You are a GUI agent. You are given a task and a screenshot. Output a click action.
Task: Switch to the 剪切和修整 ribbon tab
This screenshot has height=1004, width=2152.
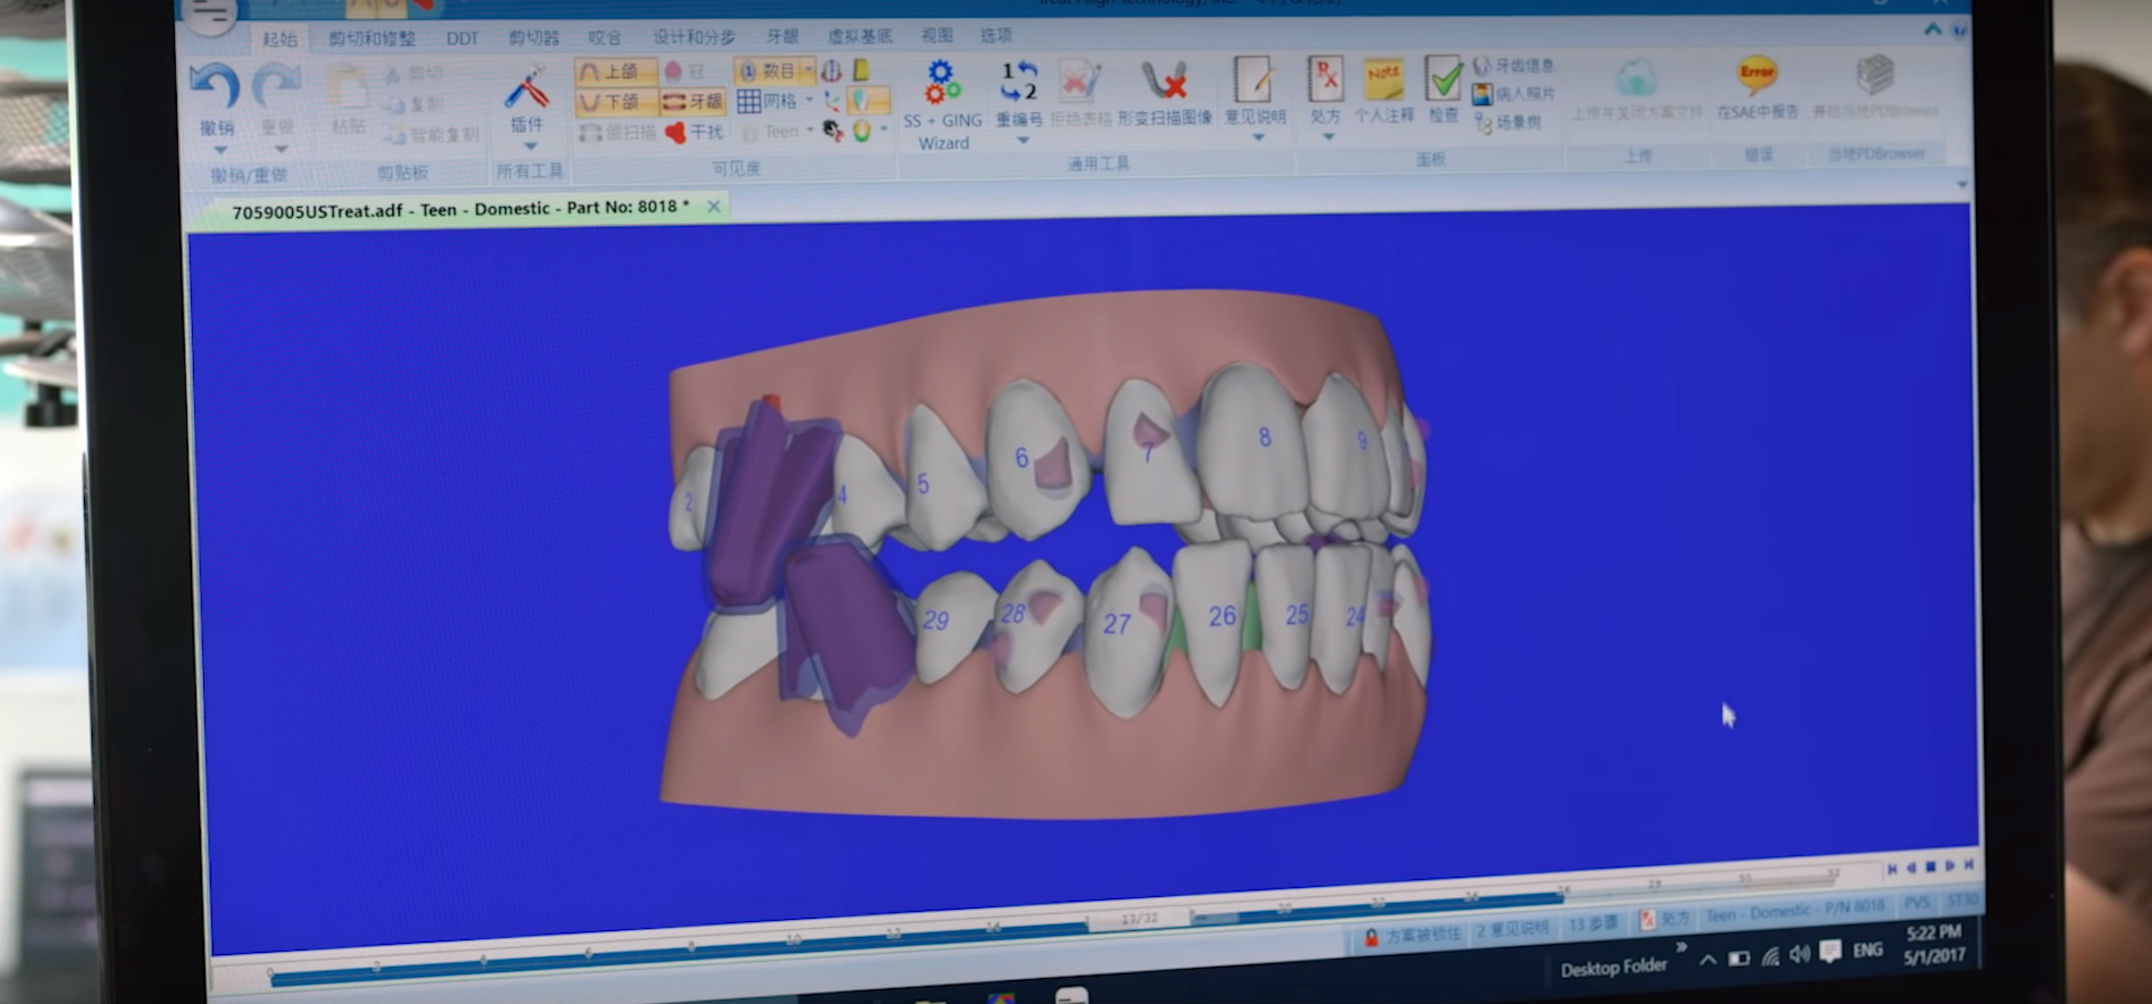[372, 39]
